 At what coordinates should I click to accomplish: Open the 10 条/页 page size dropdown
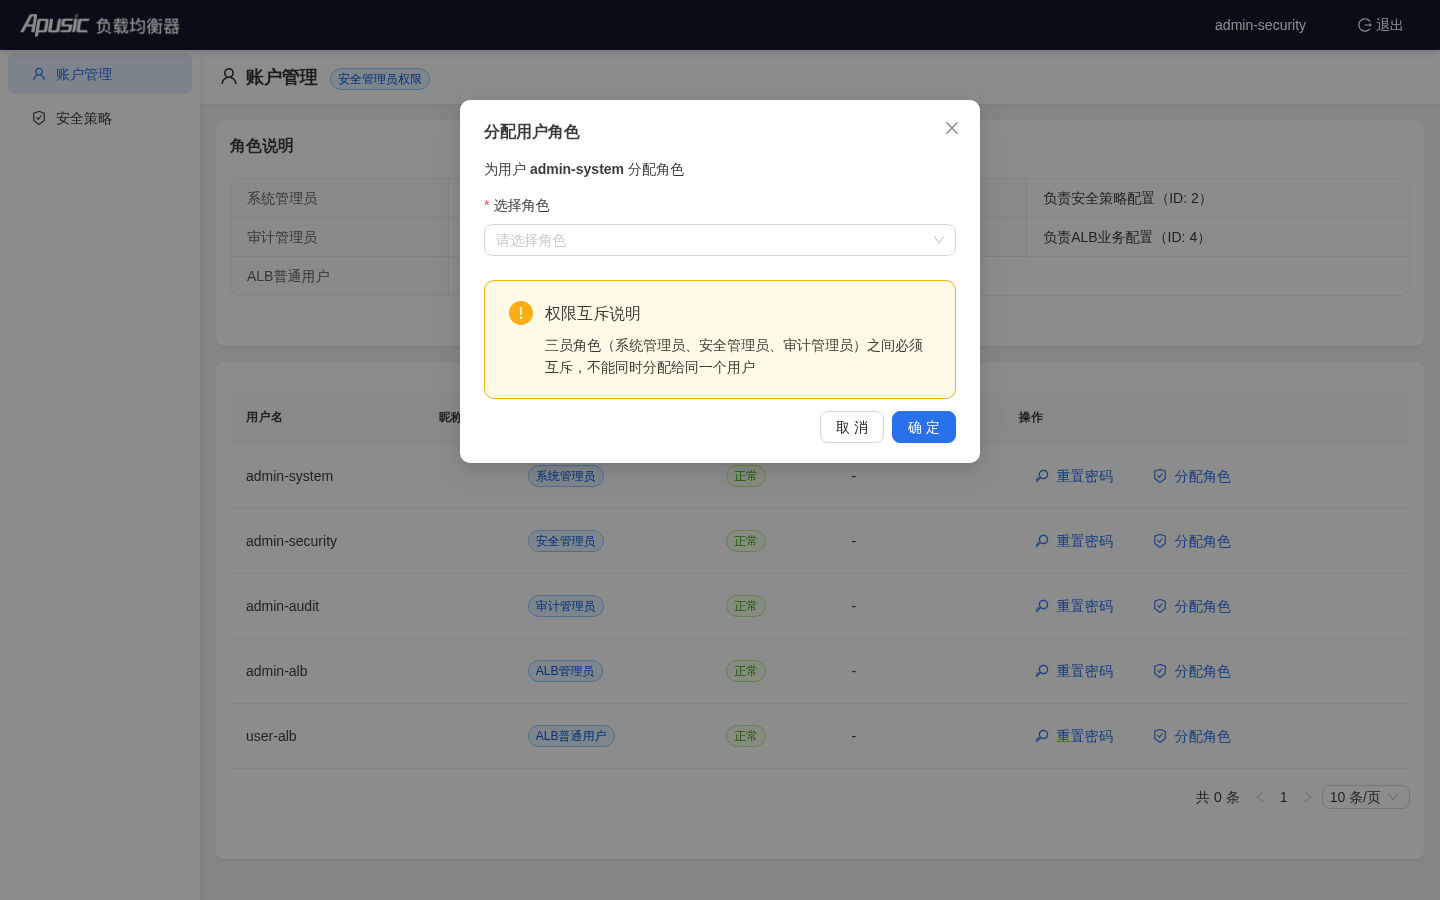(1366, 797)
